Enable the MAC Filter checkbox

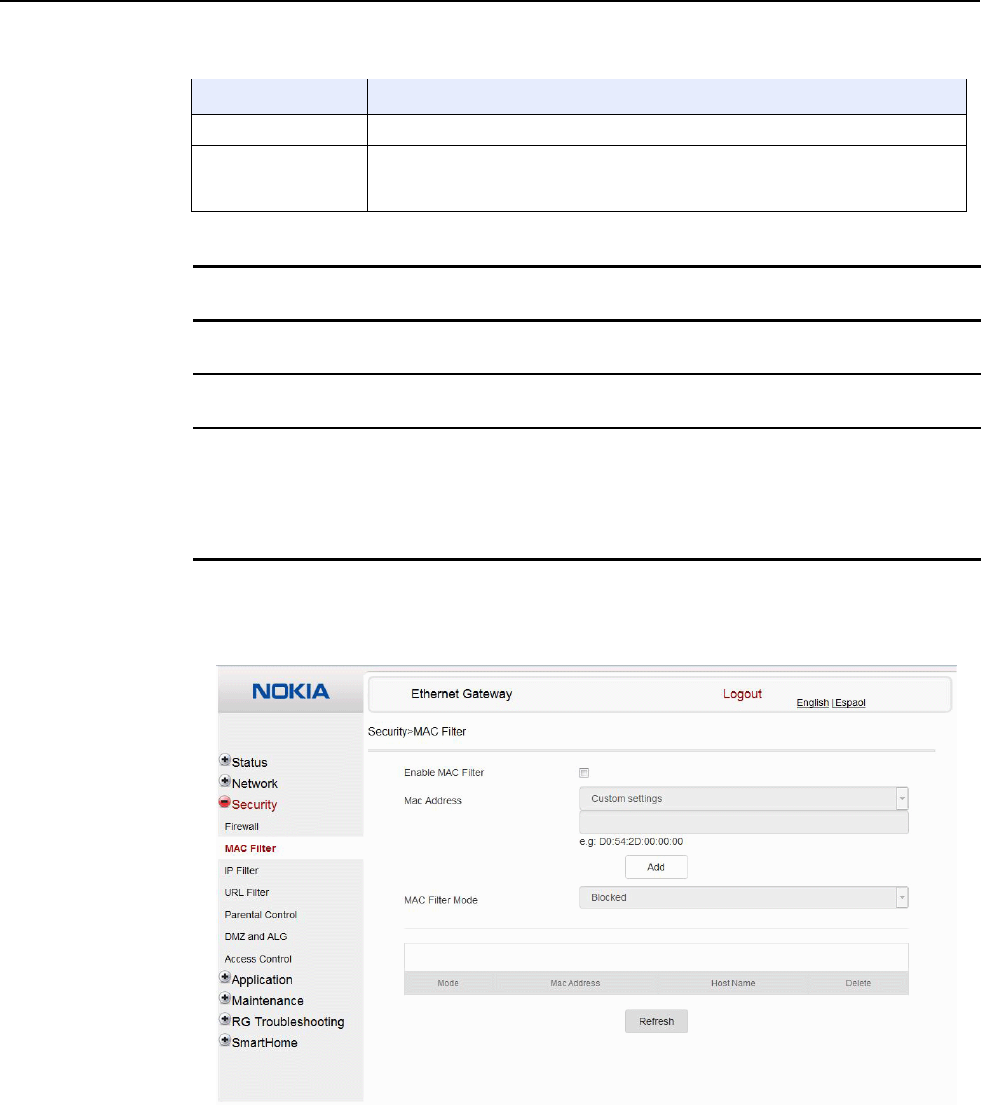click(584, 773)
